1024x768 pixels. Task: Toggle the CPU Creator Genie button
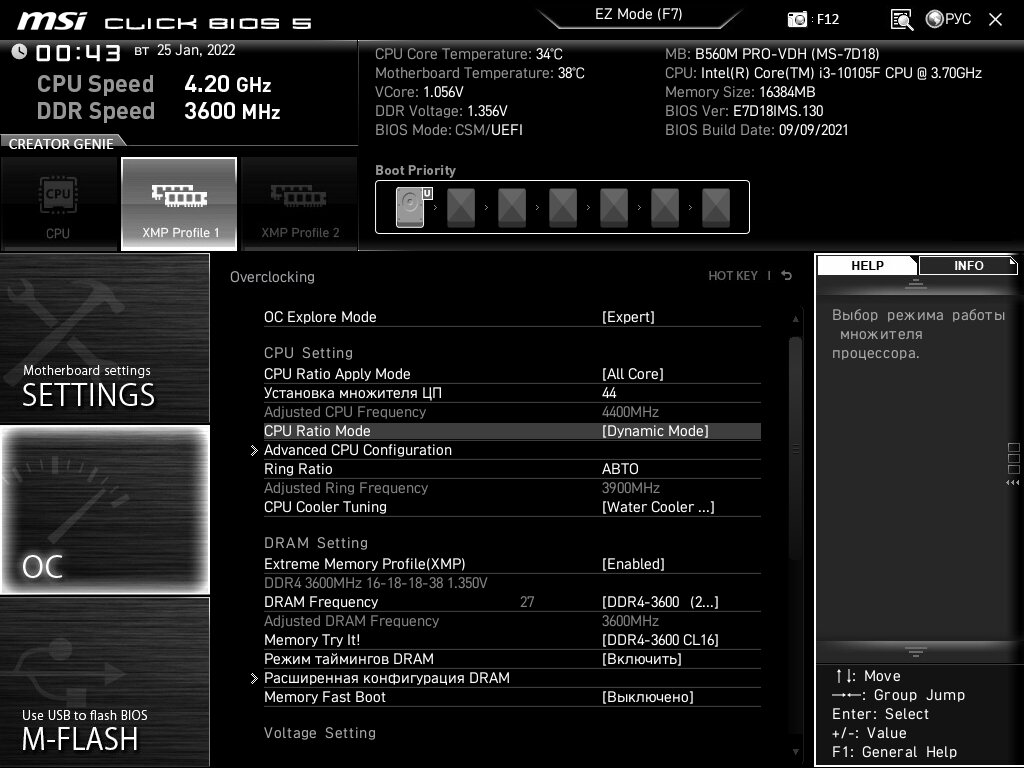click(x=59, y=204)
